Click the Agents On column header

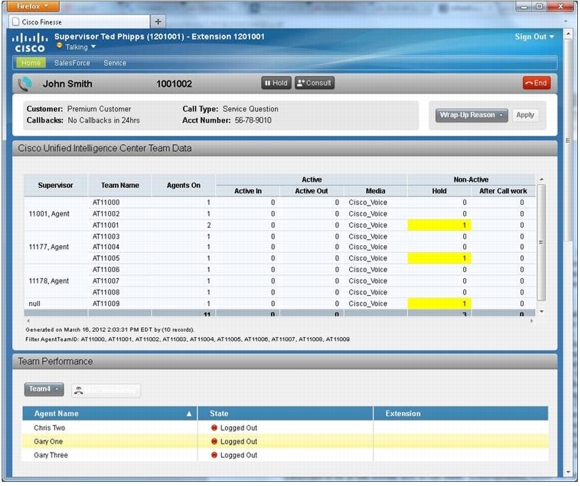coord(183,185)
